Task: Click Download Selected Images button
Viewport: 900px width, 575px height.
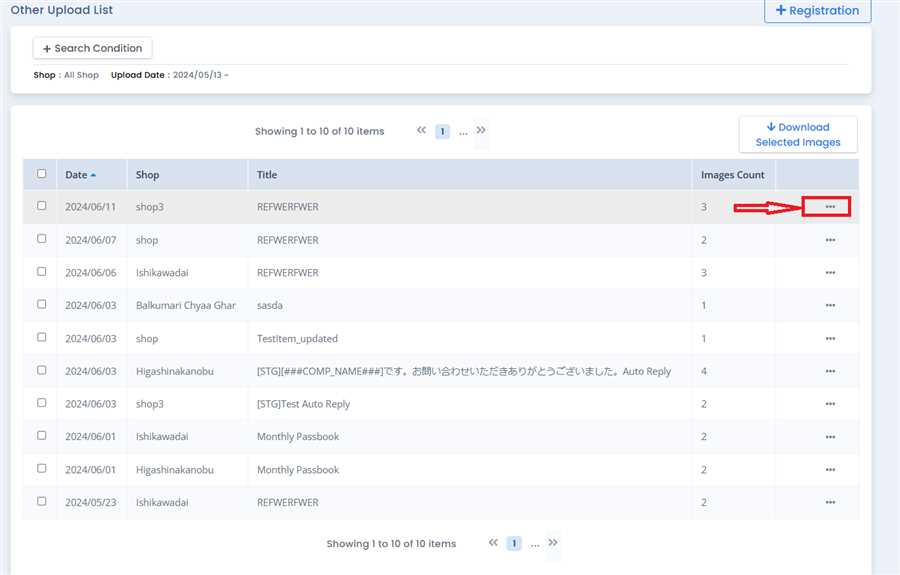Action: point(797,135)
